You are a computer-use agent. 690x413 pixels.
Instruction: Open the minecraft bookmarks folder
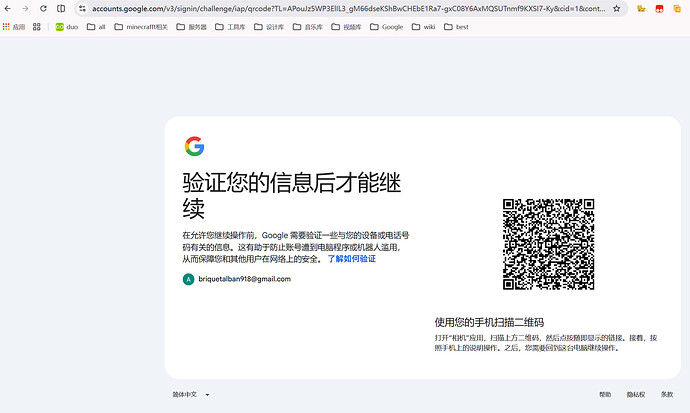coord(141,27)
